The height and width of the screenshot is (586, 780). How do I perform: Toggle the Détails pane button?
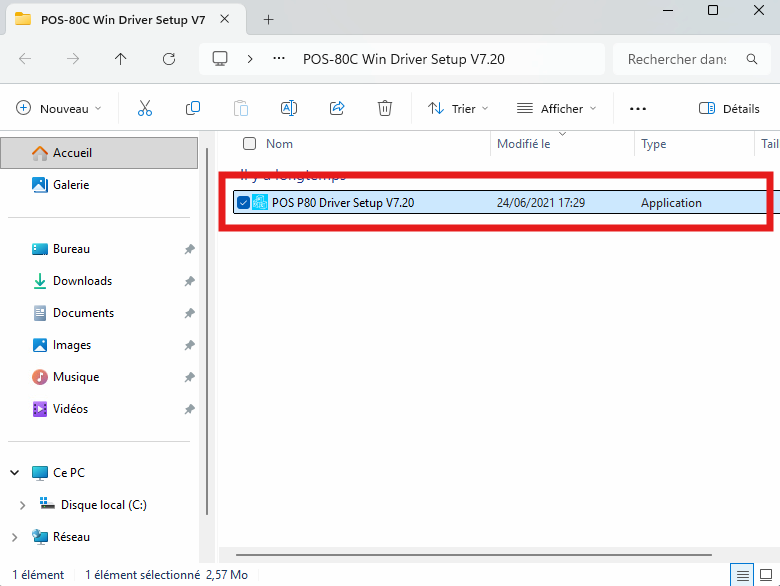729,108
